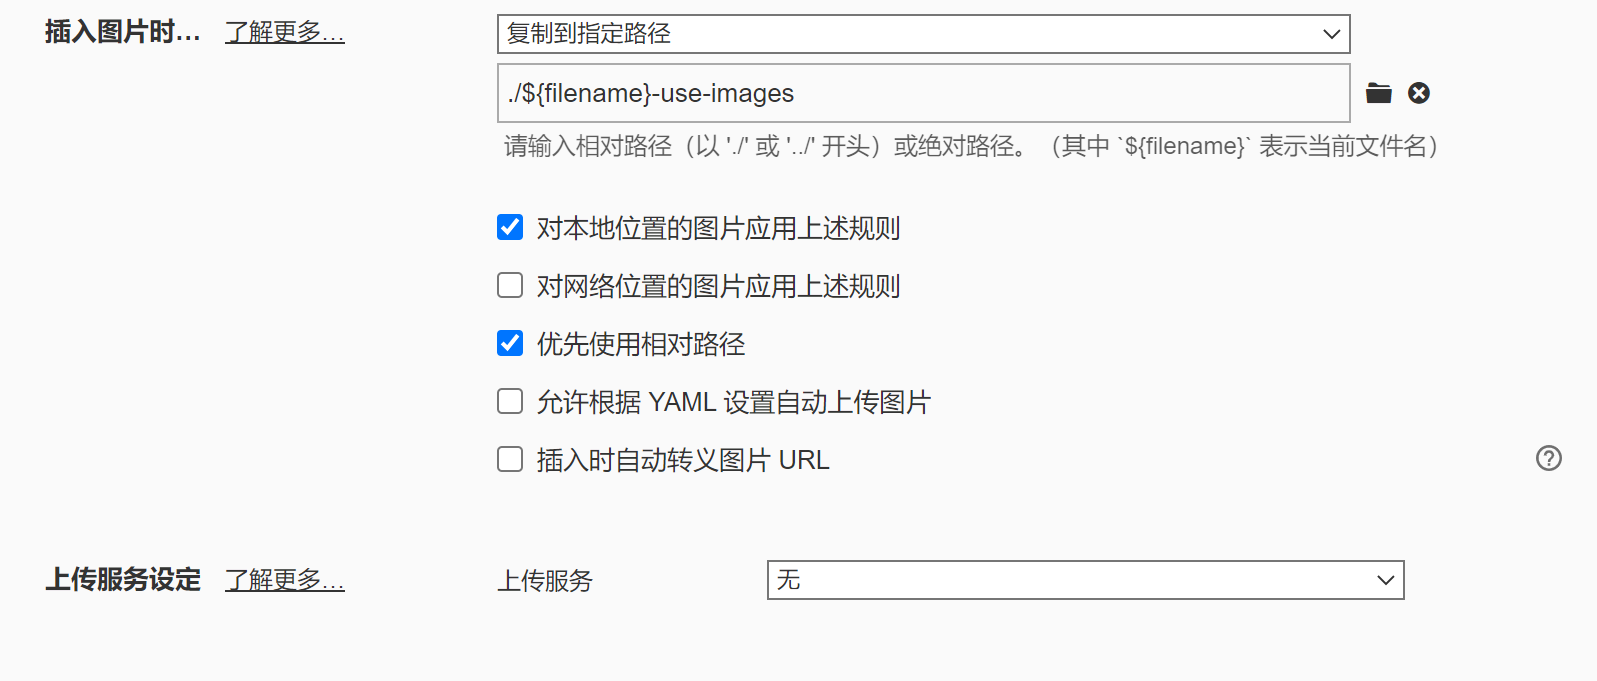The height and width of the screenshot is (681, 1597).
Task: Disable 对本地位置的图片应用上述规则
Action: point(510,227)
